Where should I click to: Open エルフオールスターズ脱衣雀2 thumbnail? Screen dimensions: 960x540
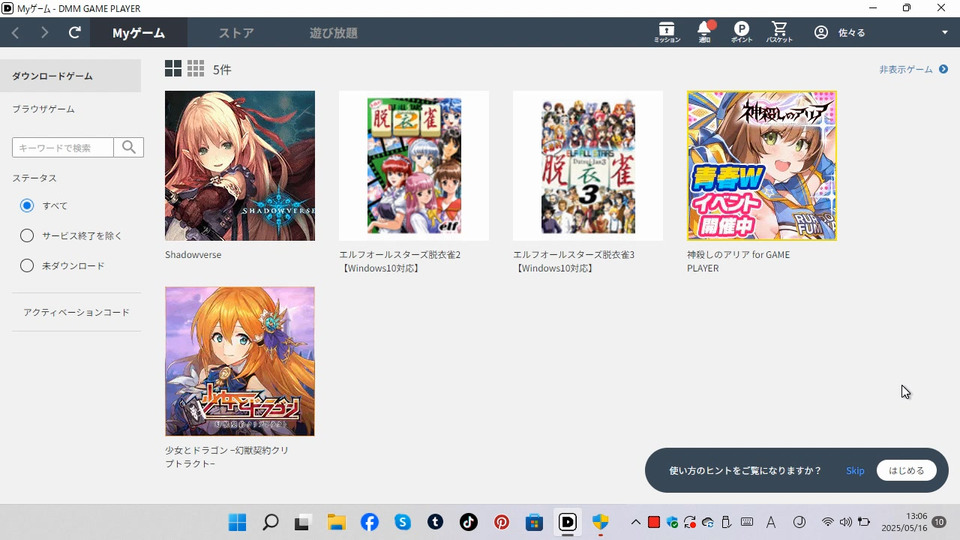tap(414, 166)
